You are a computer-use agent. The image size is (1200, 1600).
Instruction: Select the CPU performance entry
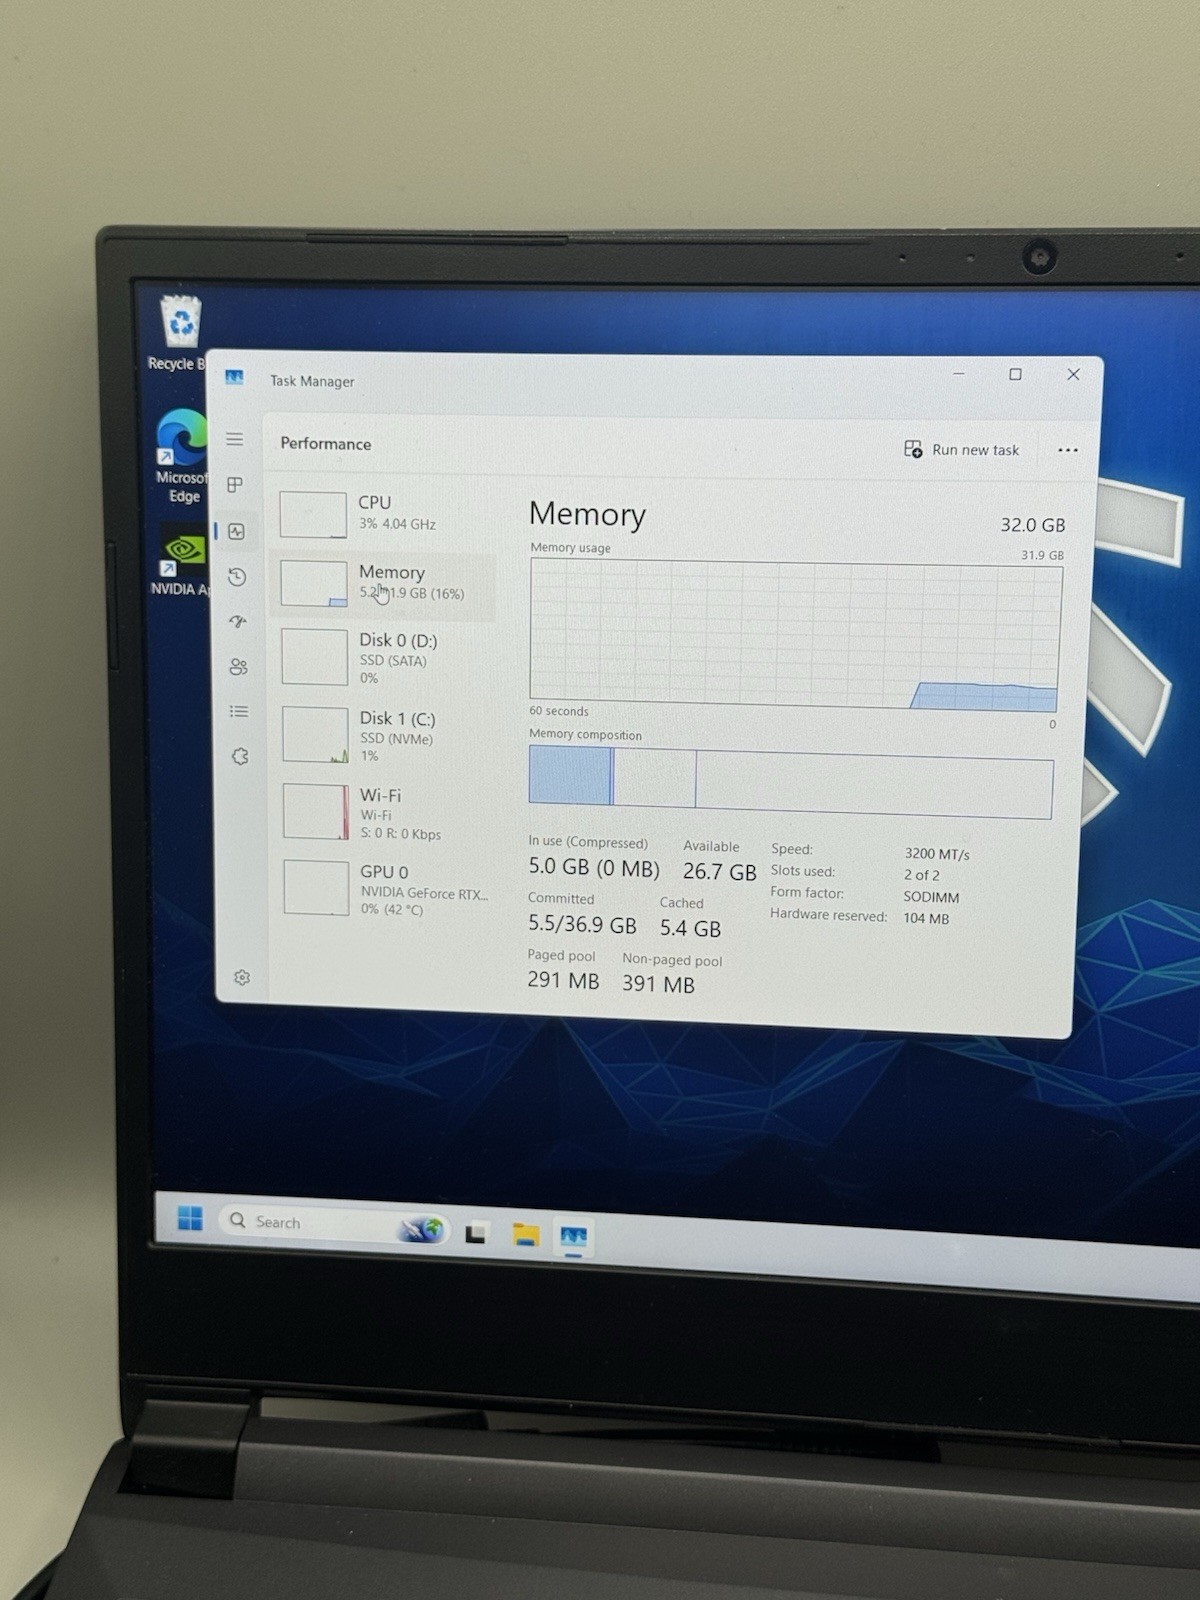[x=384, y=513]
